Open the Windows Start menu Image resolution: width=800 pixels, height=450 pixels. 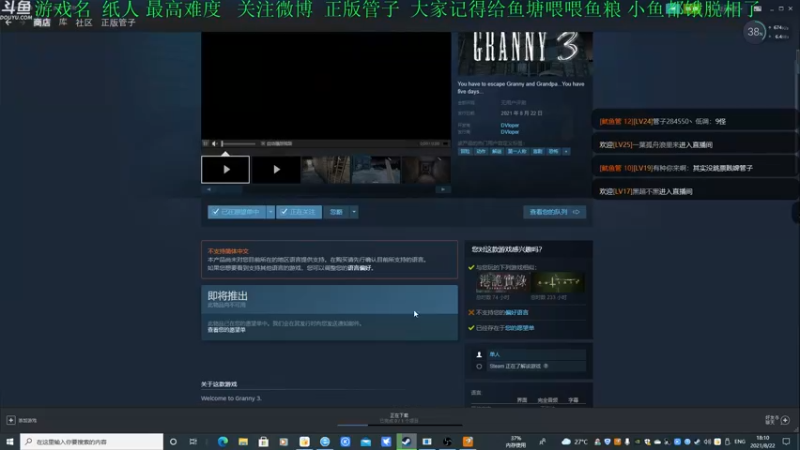click(10, 441)
